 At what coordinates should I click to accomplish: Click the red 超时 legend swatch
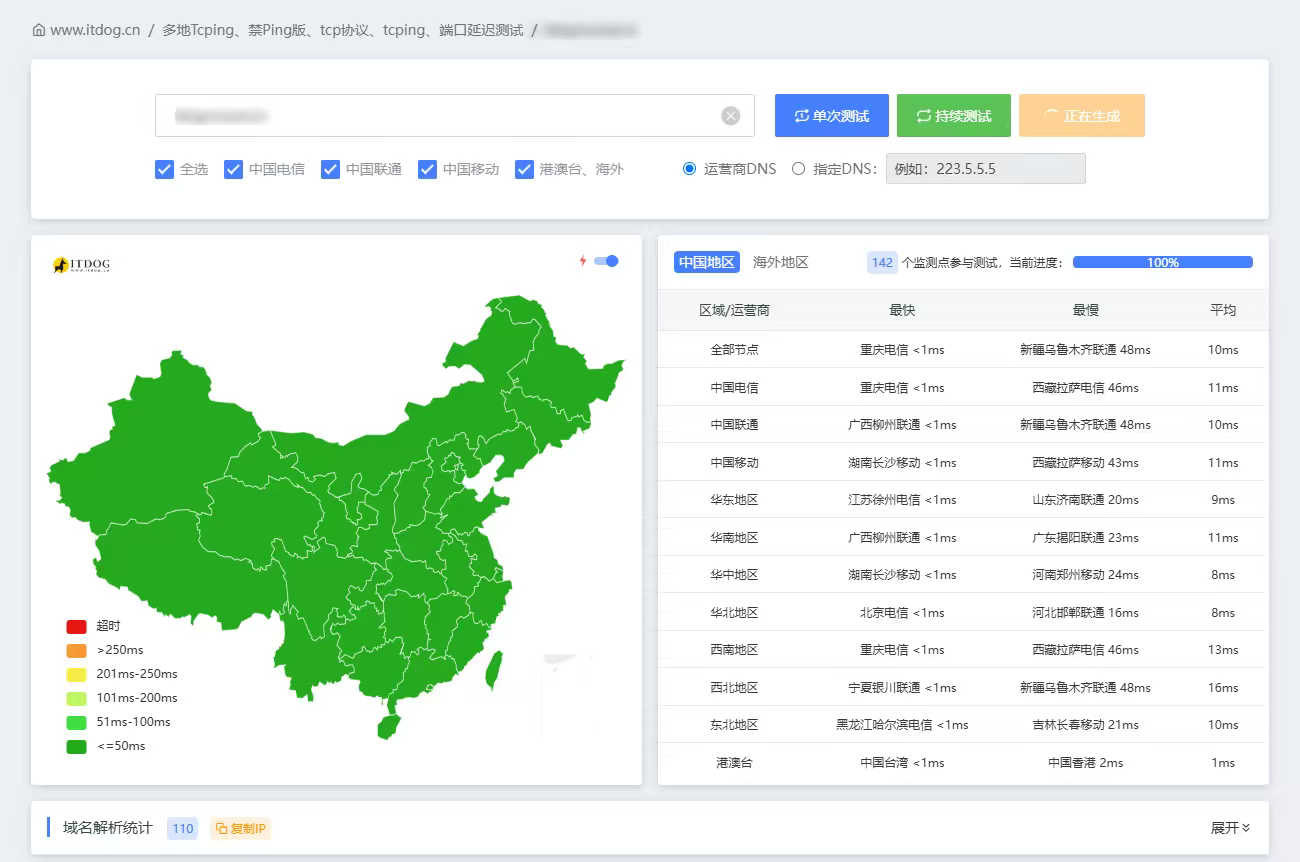point(77,626)
